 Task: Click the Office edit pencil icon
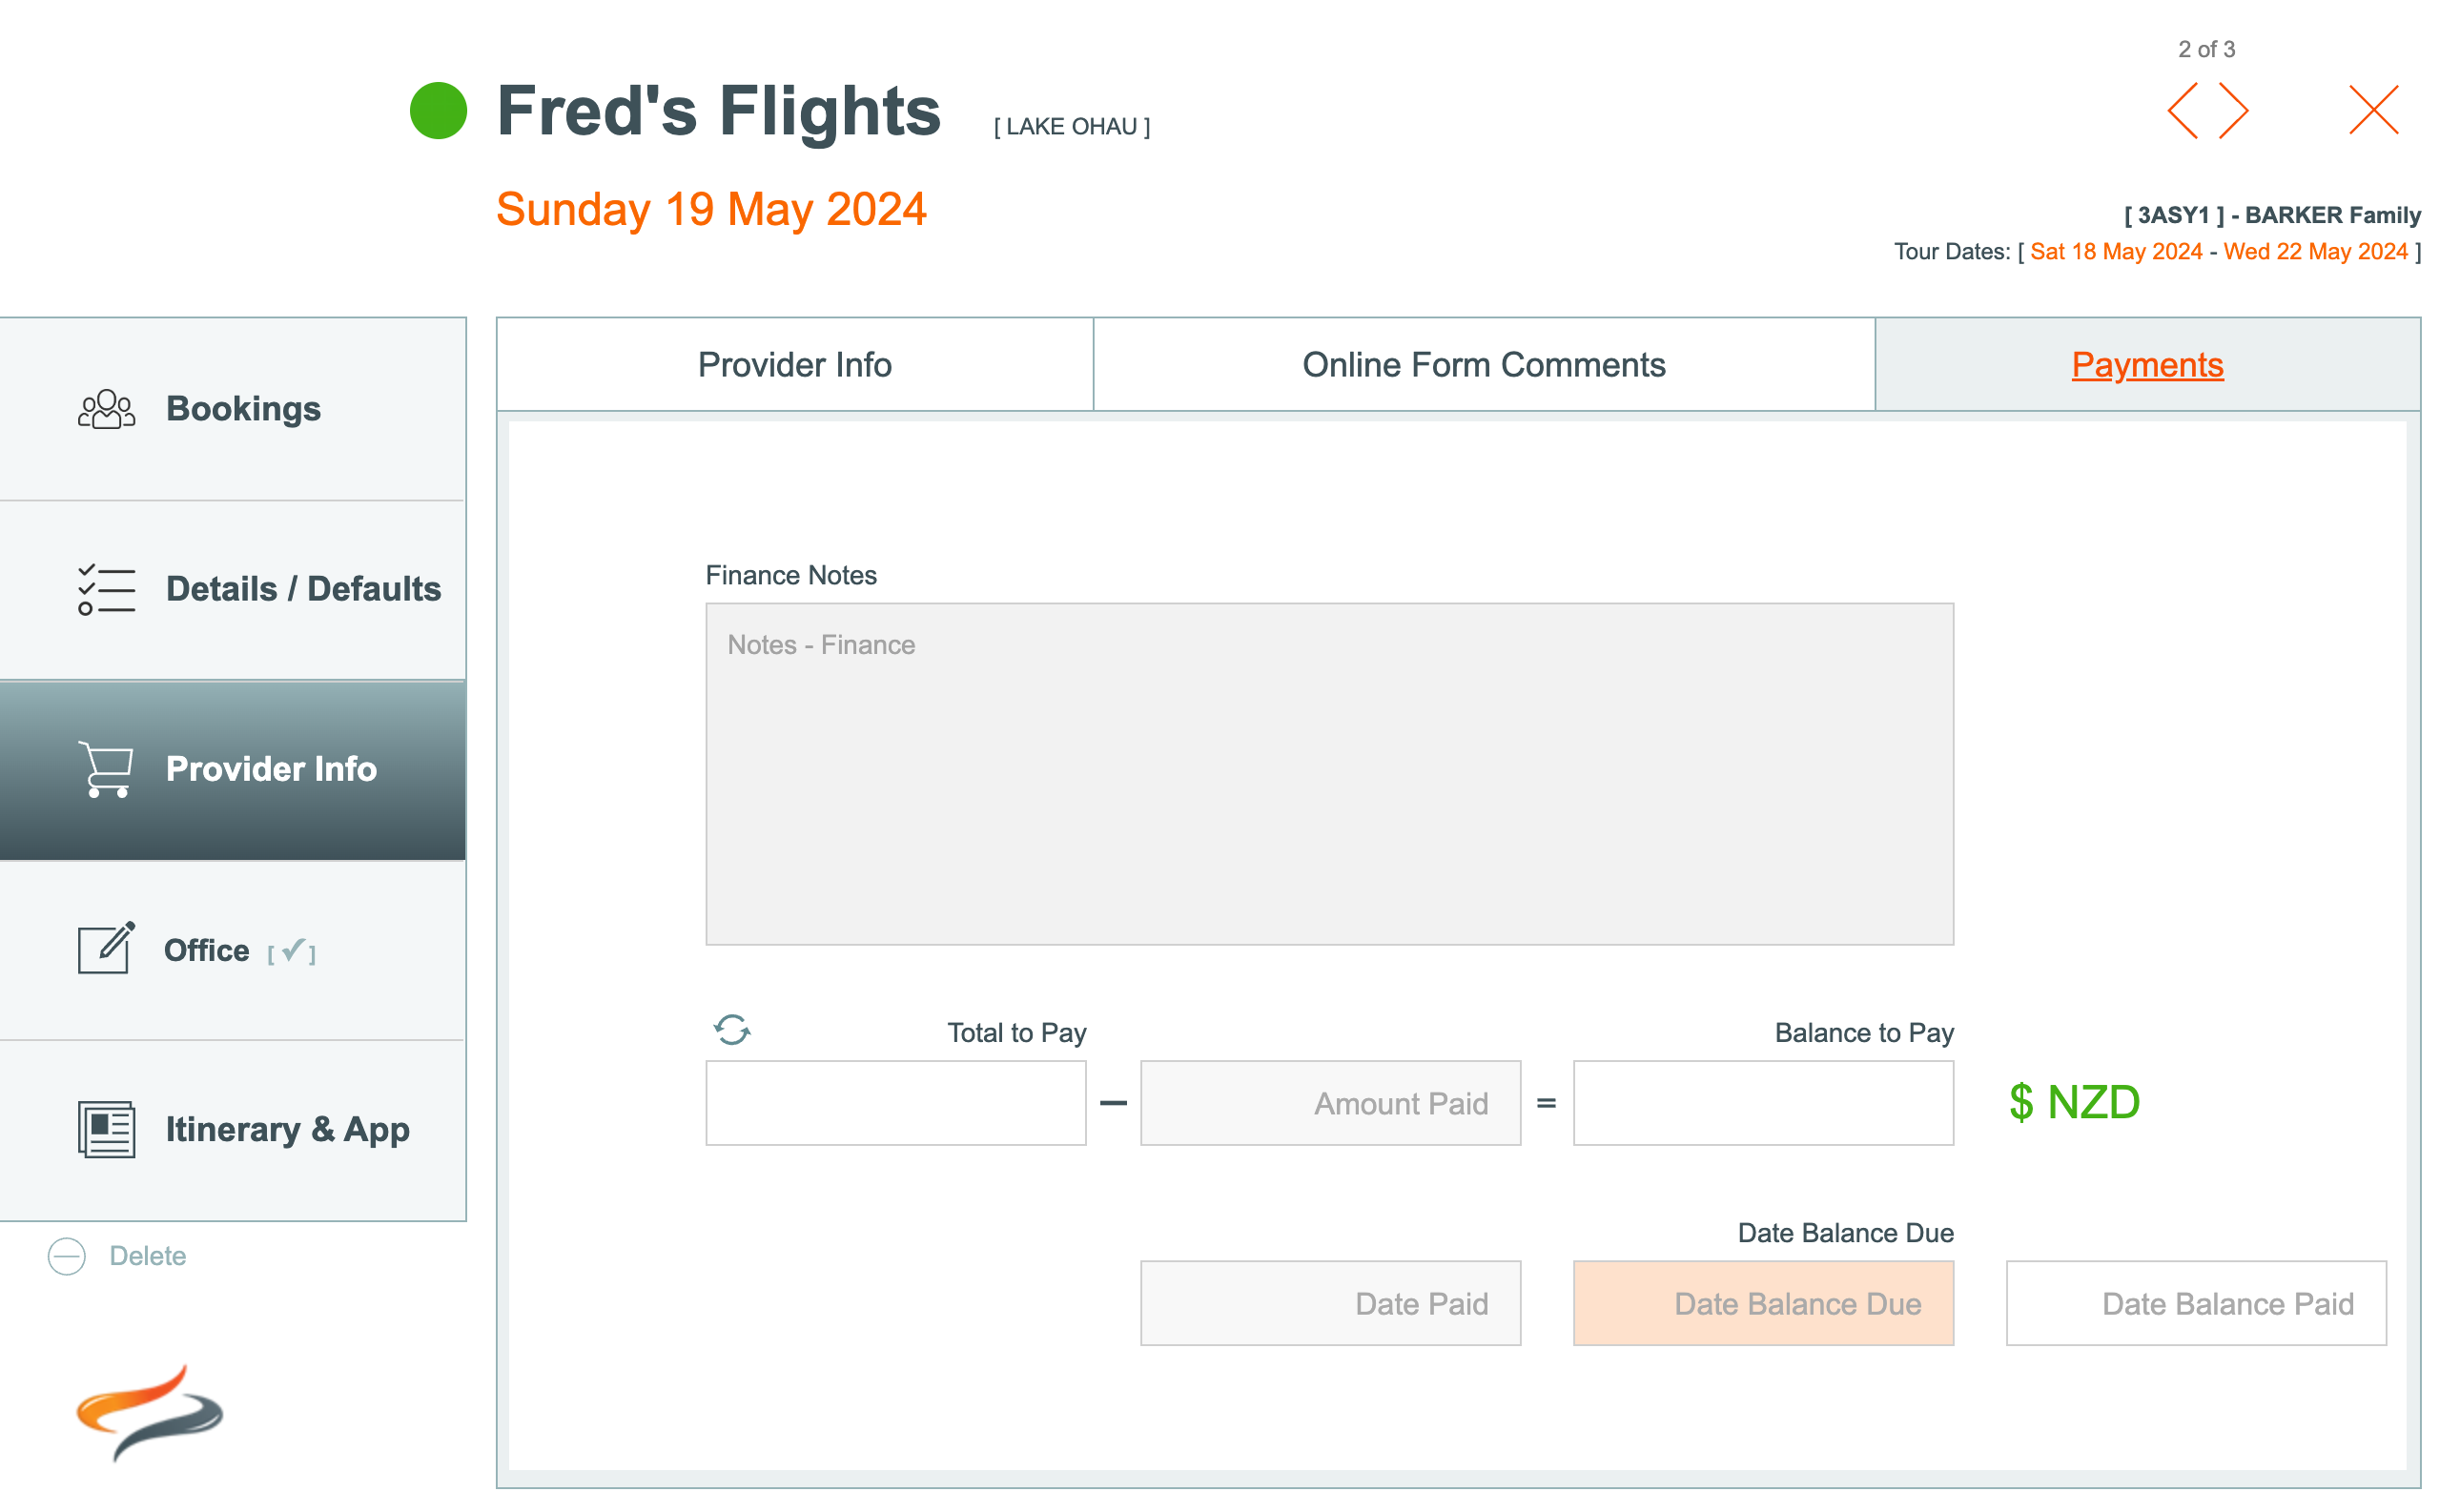point(106,948)
